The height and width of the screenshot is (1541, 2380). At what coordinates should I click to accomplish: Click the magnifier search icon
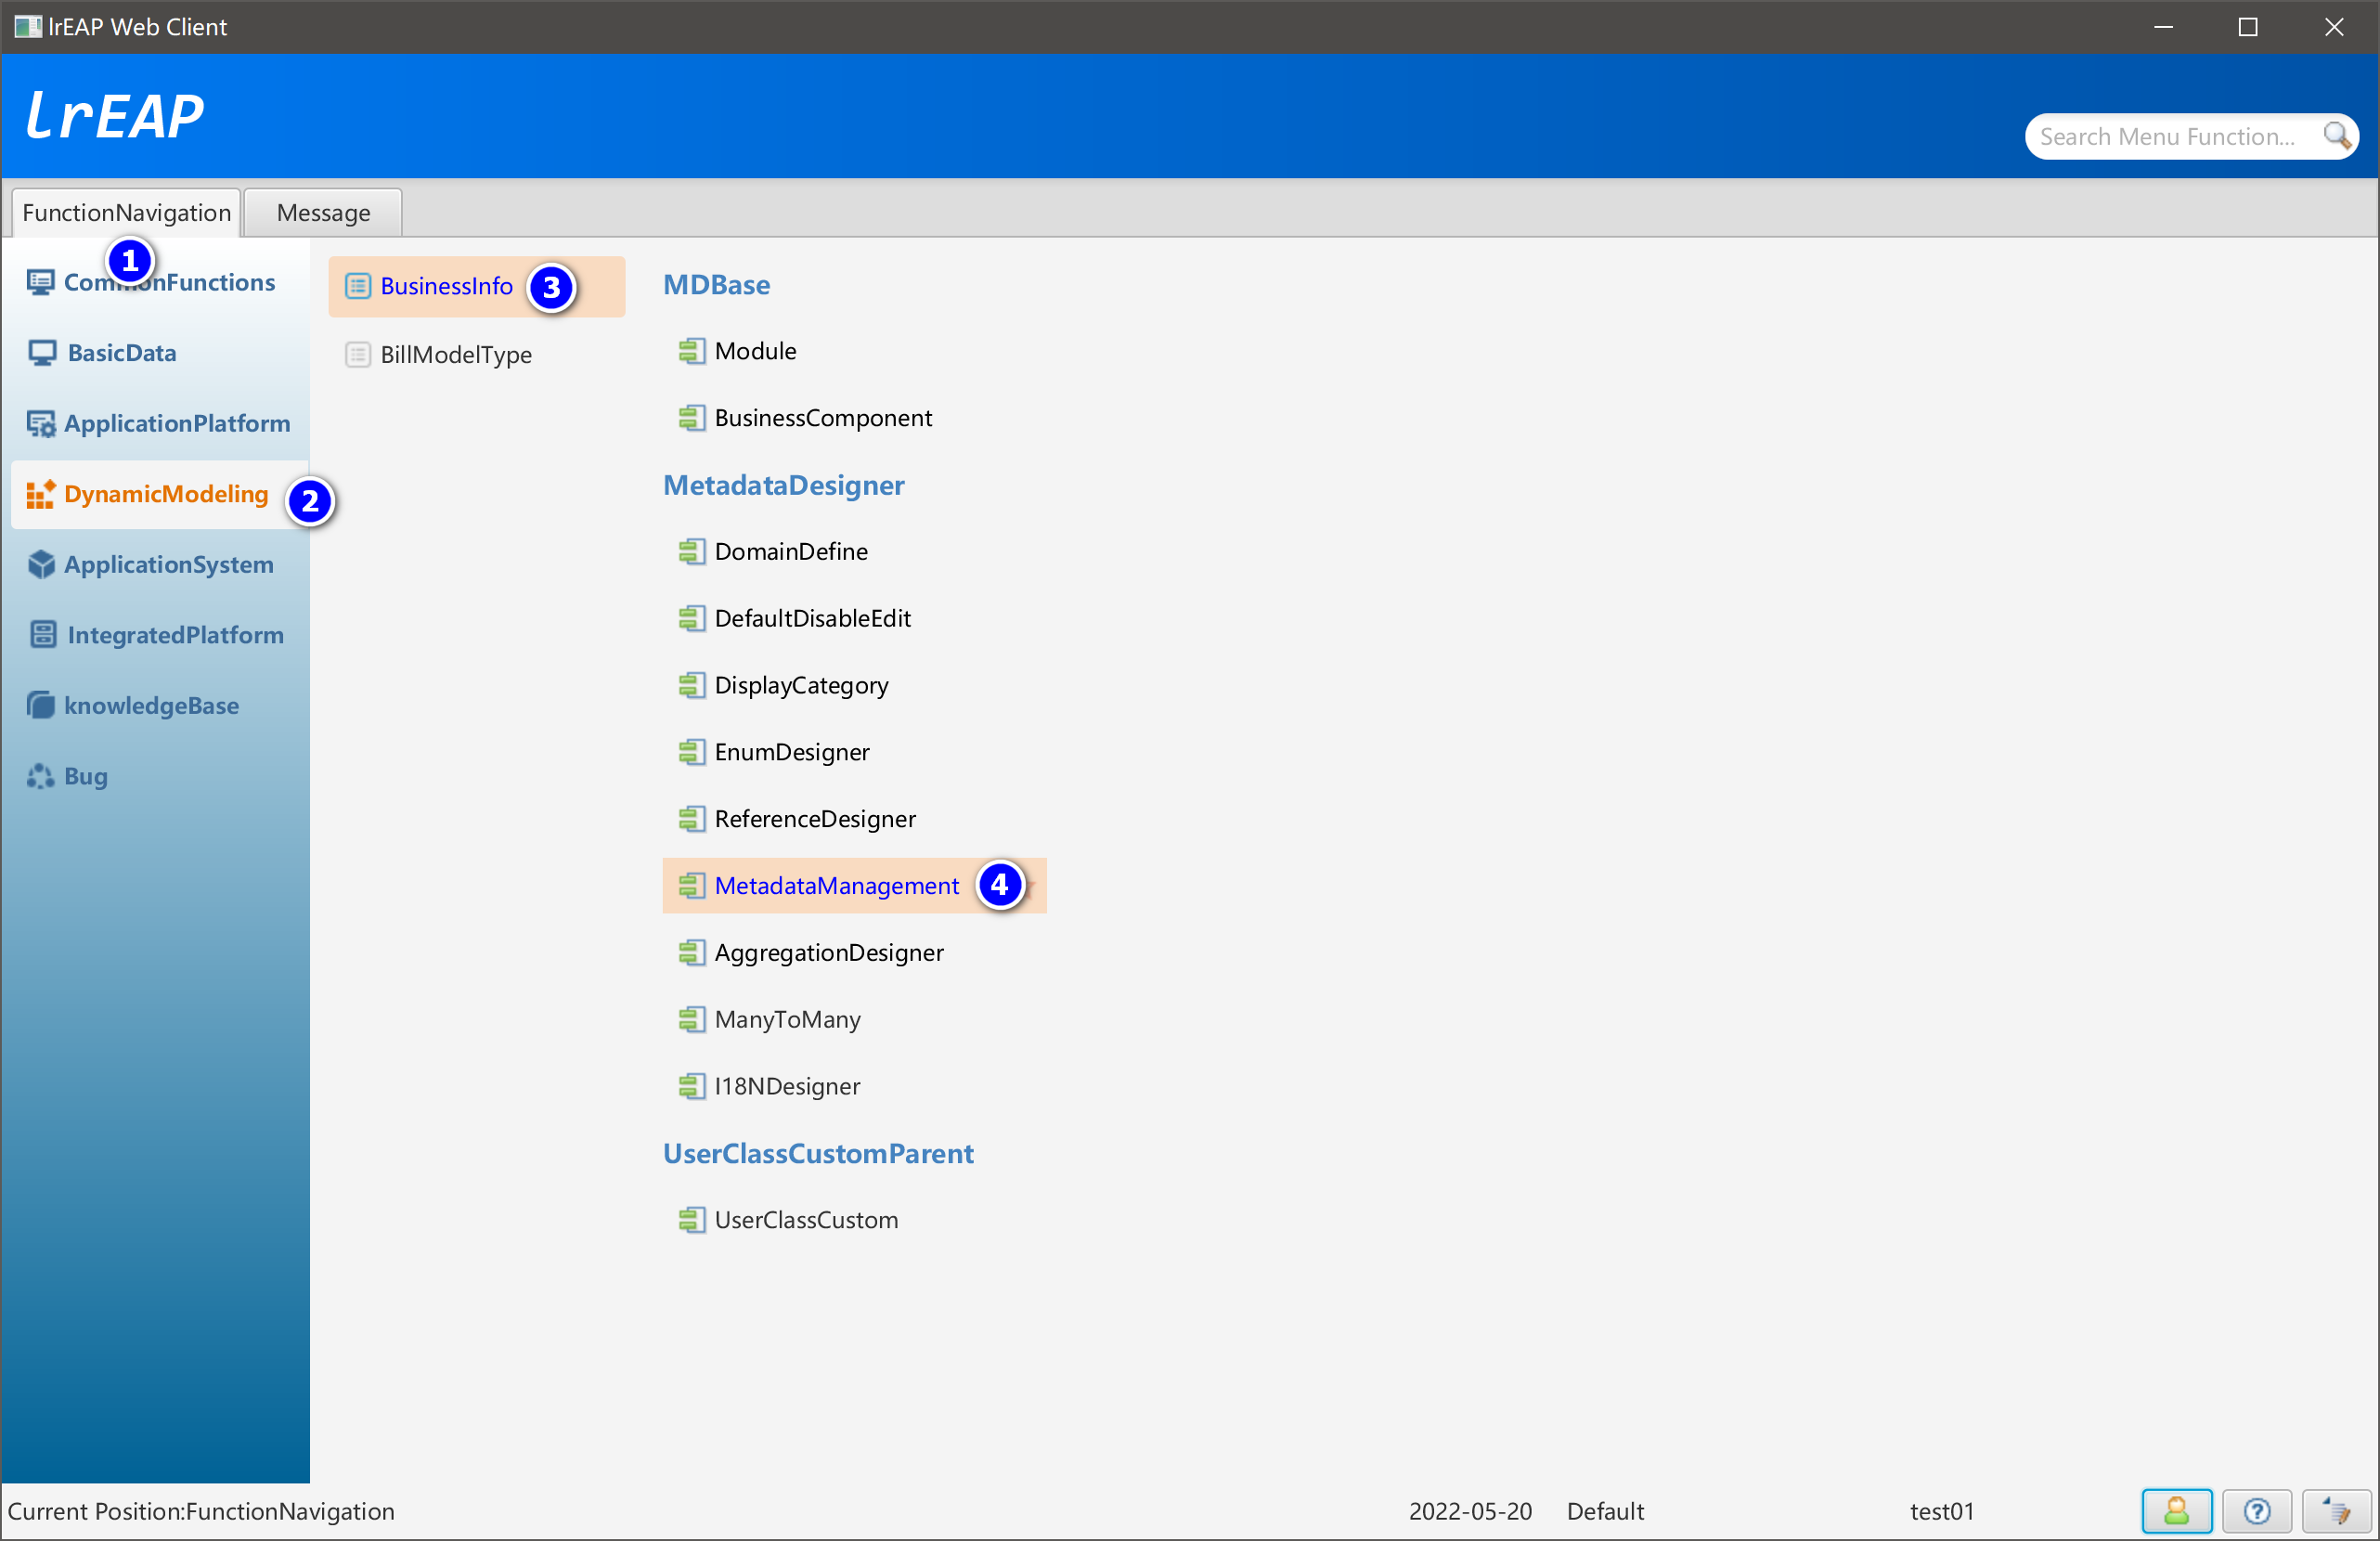point(2338,136)
